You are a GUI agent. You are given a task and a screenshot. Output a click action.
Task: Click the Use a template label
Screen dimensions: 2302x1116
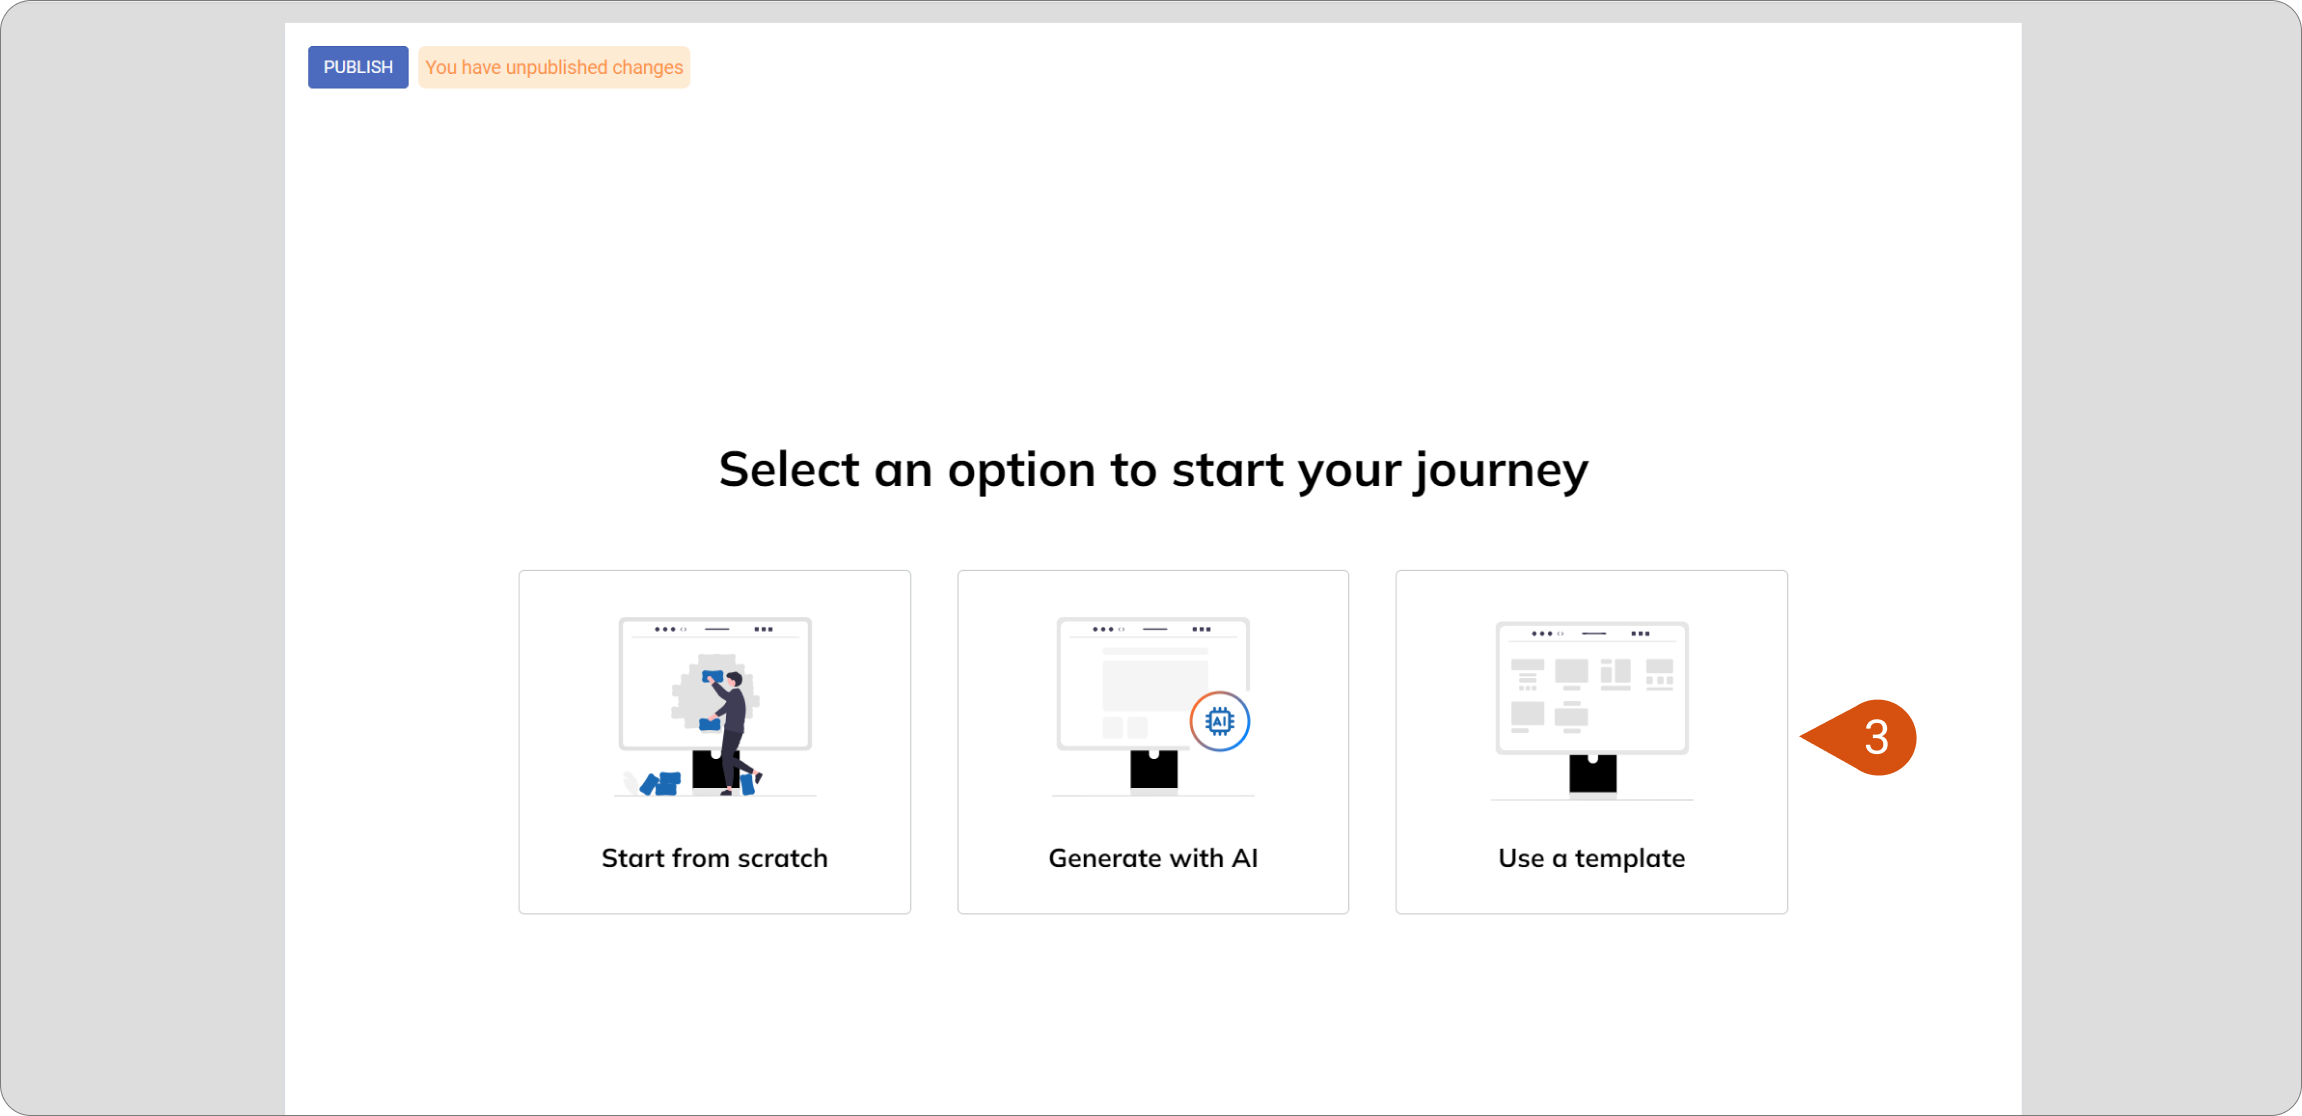pyautogui.click(x=1592, y=858)
